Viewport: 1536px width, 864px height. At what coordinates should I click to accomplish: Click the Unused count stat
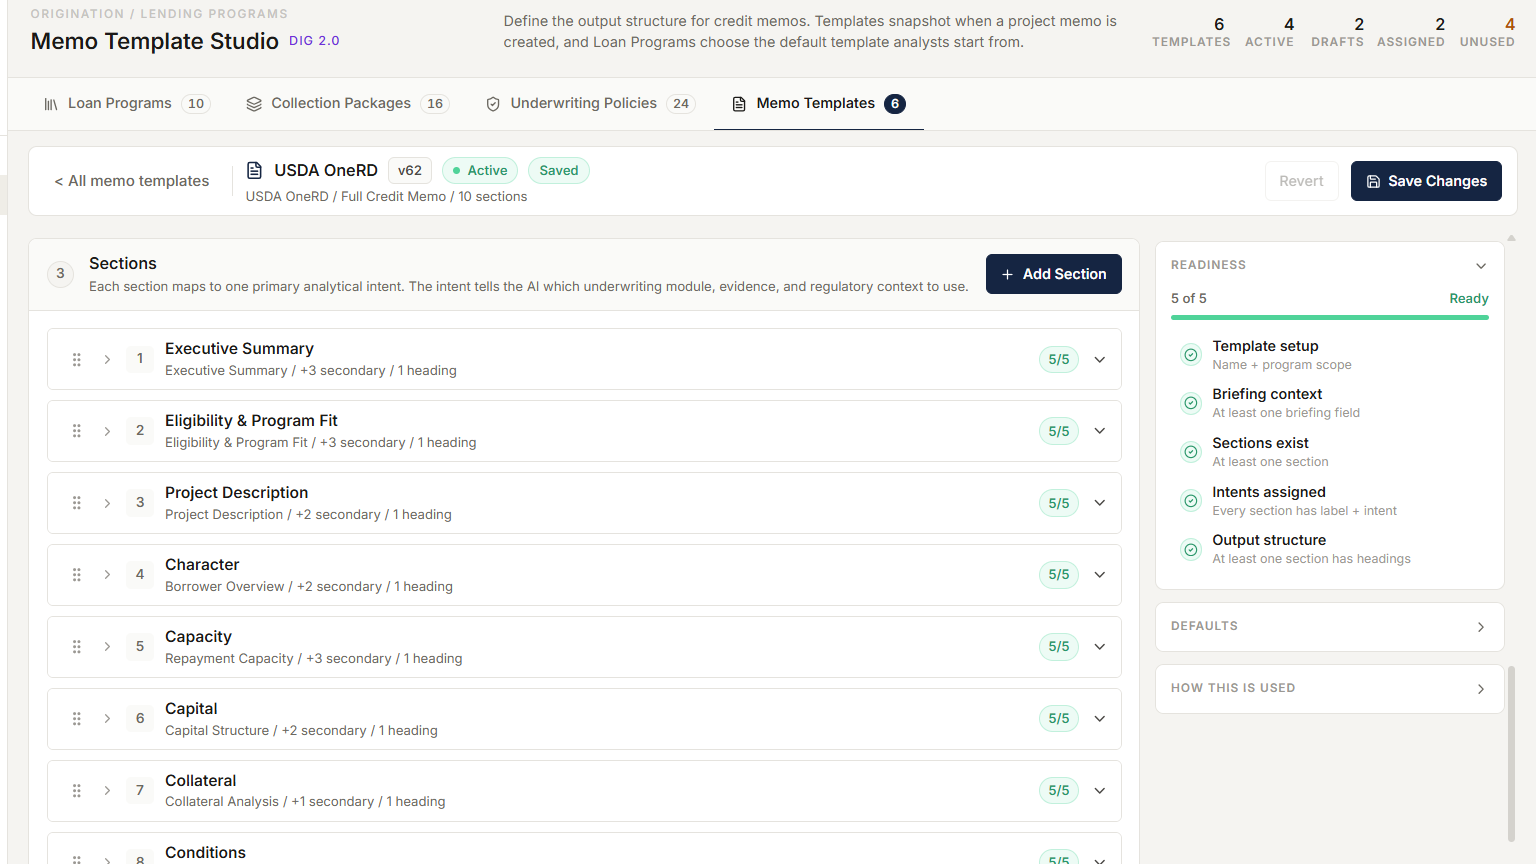[1487, 32]
